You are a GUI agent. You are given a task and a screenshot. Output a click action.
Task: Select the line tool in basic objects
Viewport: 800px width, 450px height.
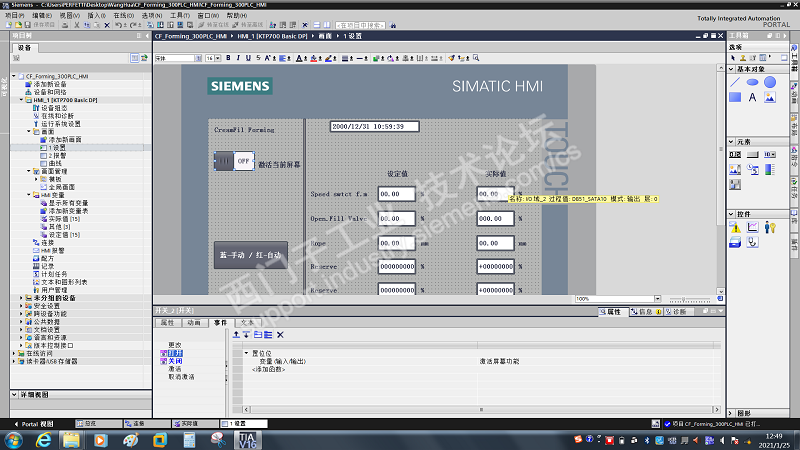coord(735,82)
